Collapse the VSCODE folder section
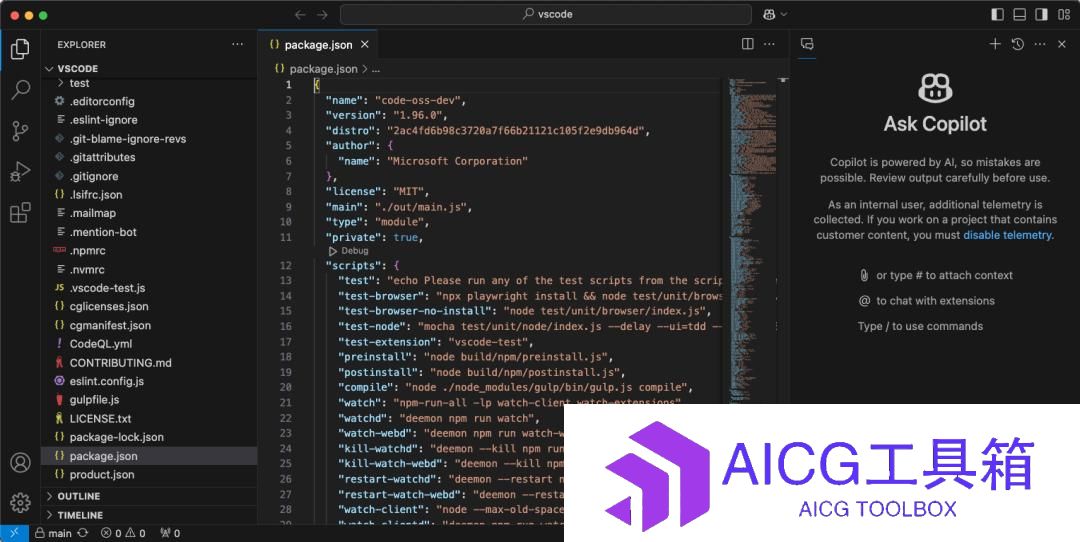This screenshot has height=542, width=1080. coord(149,69)
